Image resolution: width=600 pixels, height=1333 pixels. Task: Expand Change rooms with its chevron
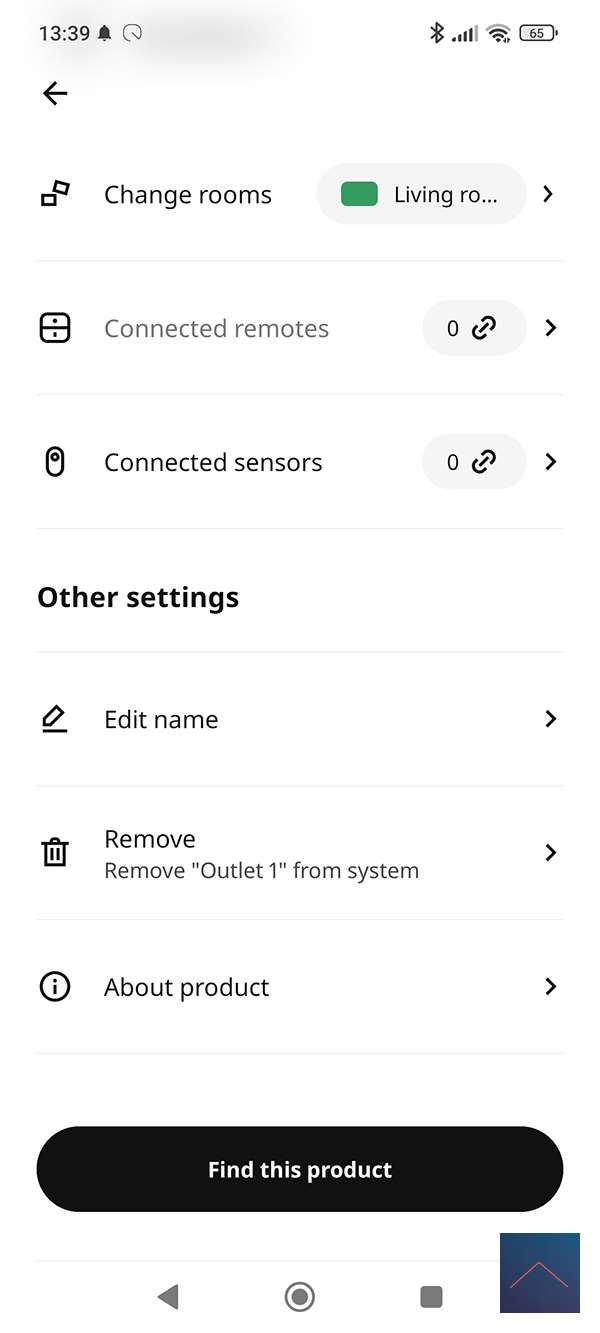[548, 194]
